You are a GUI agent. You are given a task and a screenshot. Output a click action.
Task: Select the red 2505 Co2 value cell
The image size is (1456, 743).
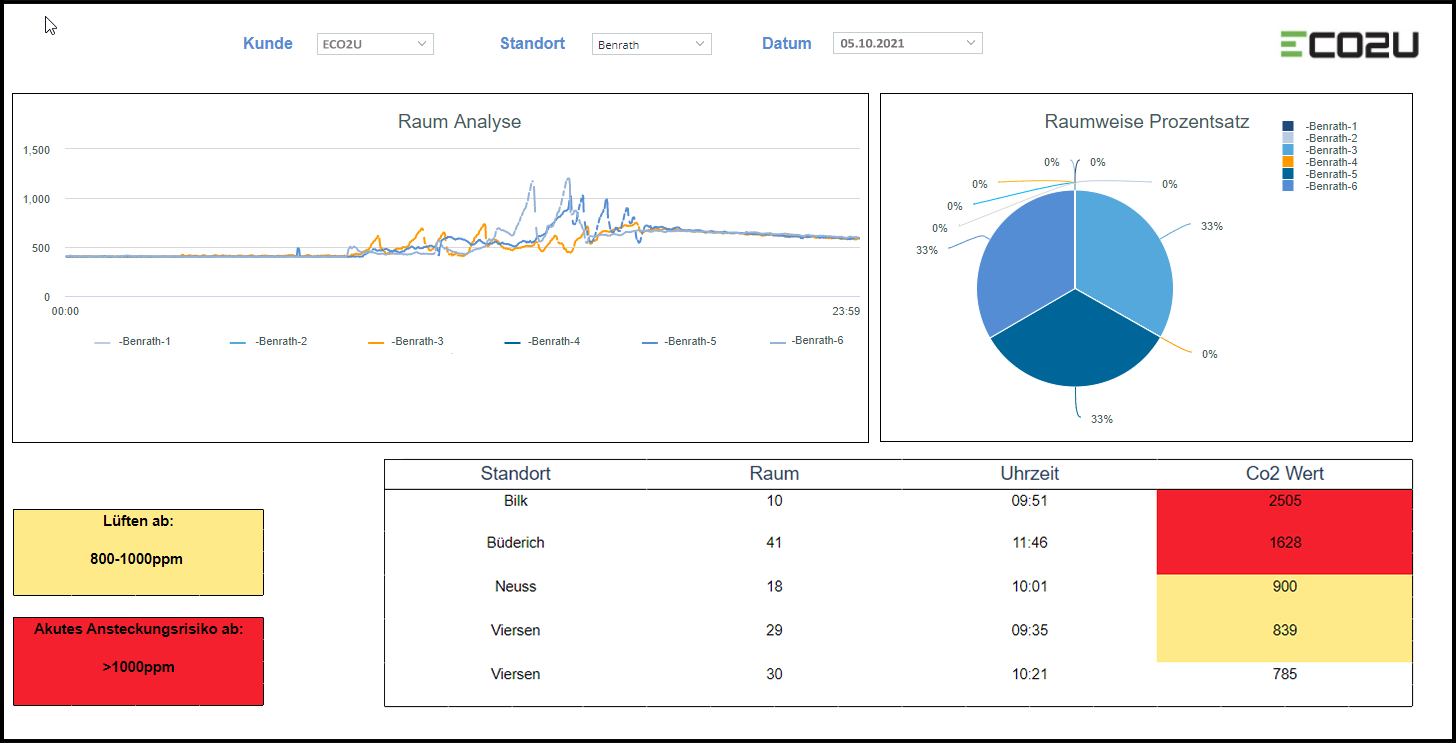tap(1284, 501)
